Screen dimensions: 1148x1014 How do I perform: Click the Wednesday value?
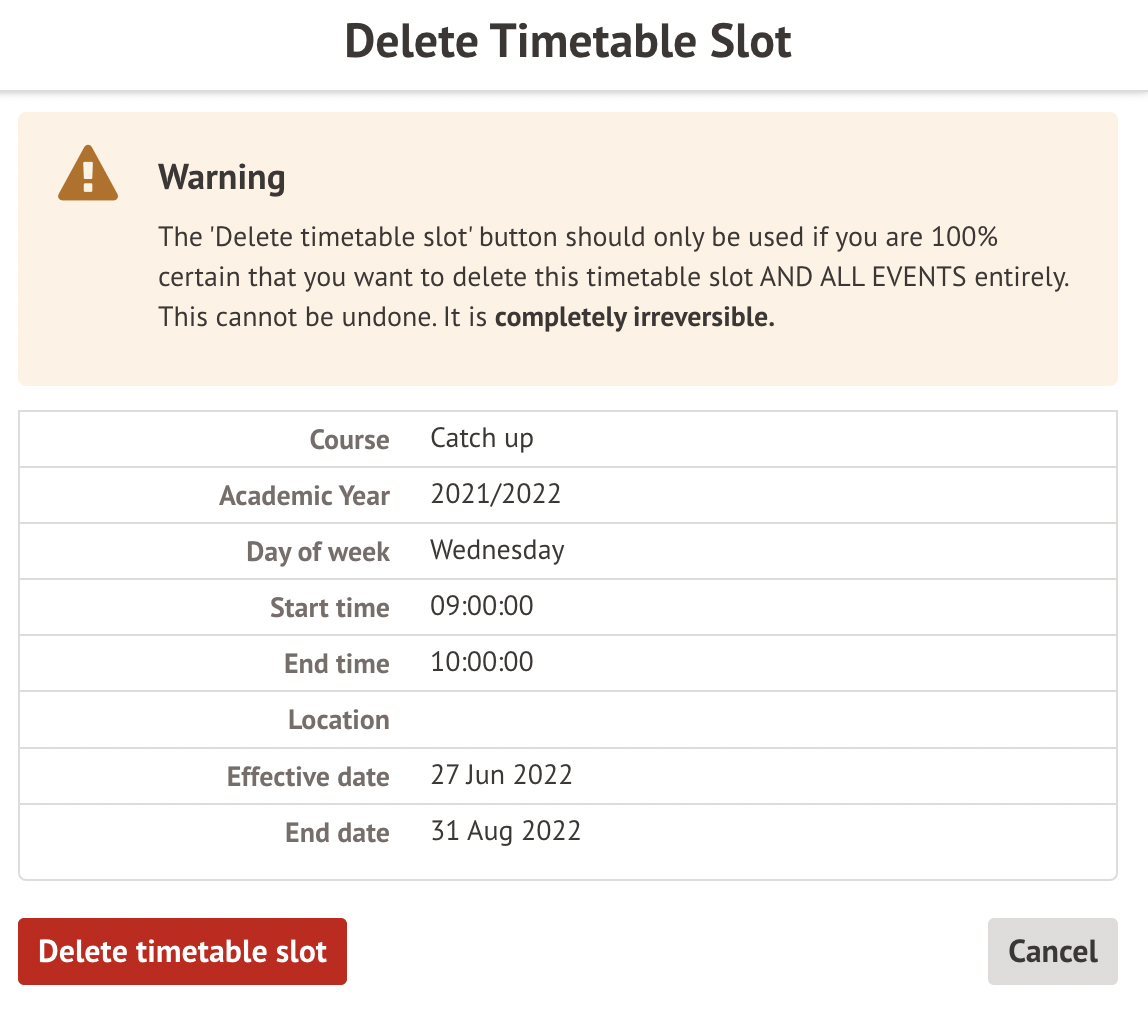click(497, 550)
